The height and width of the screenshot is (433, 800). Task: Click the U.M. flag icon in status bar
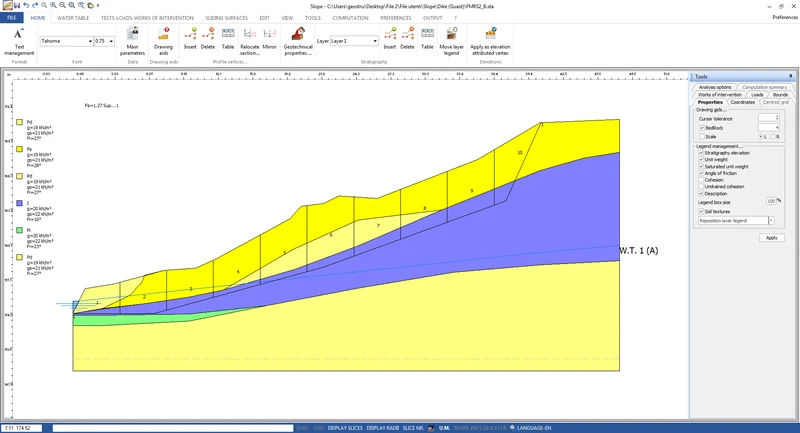point(432,428)
